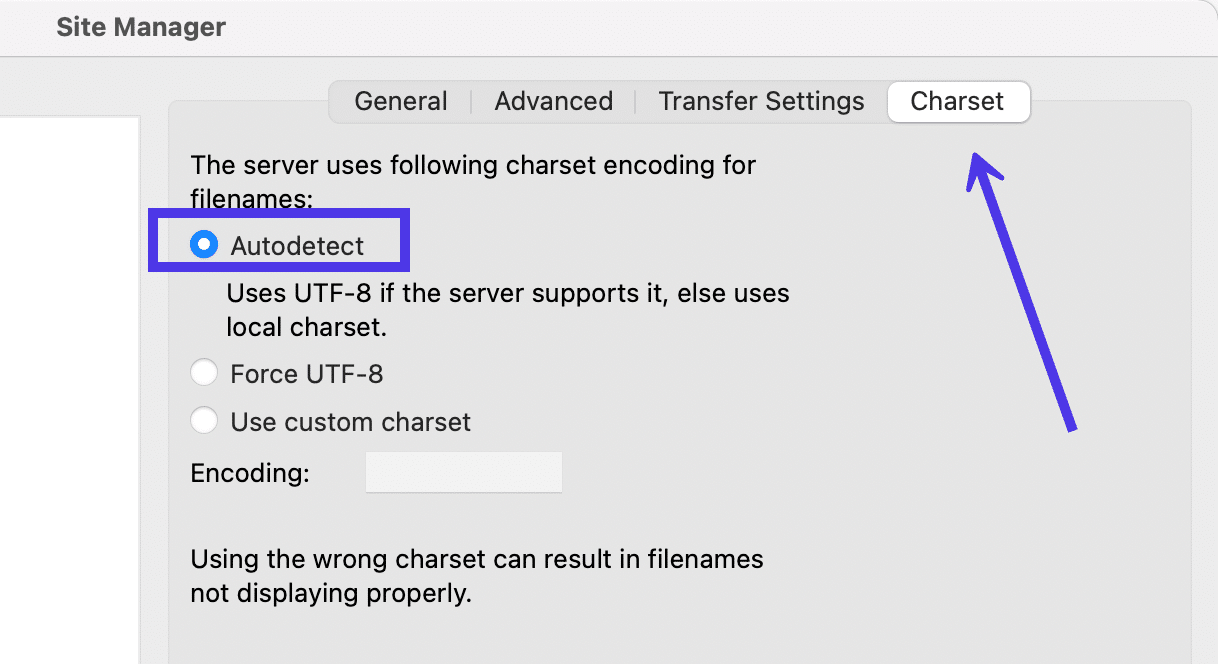The image size is (1218, 664).
Task: Click the "Autodetect" label text
Action: tap(297, 245)
